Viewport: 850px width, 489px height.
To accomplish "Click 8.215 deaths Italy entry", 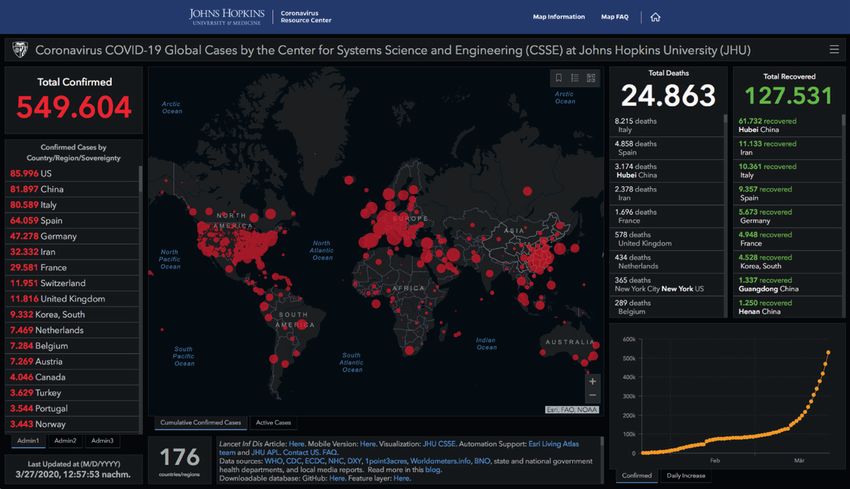I will pyautogui.click(x=667, y=125).
